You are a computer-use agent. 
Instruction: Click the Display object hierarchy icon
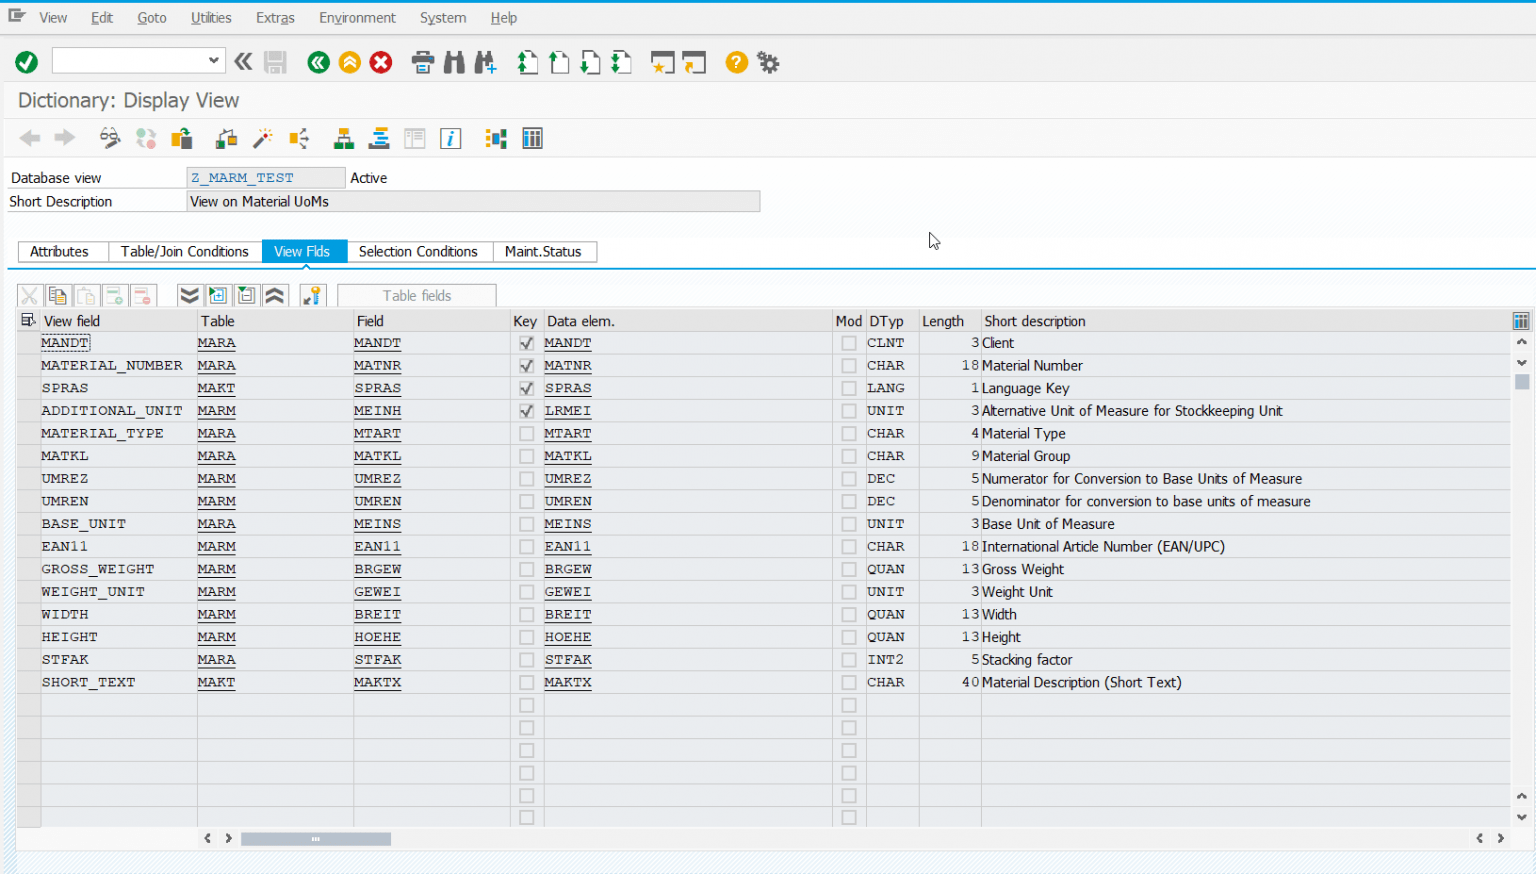click(343, 138)
